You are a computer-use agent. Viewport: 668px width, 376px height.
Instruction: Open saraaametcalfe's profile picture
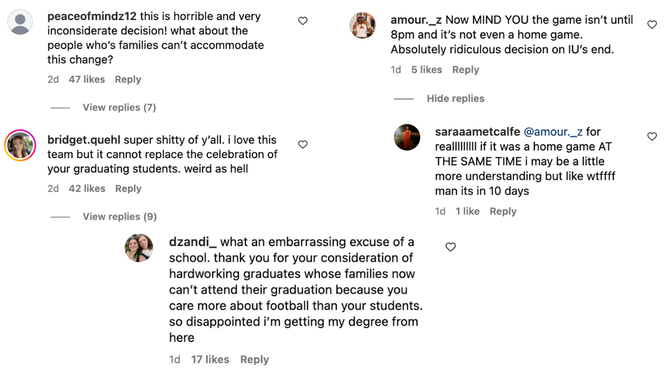(x=407, y=137)
